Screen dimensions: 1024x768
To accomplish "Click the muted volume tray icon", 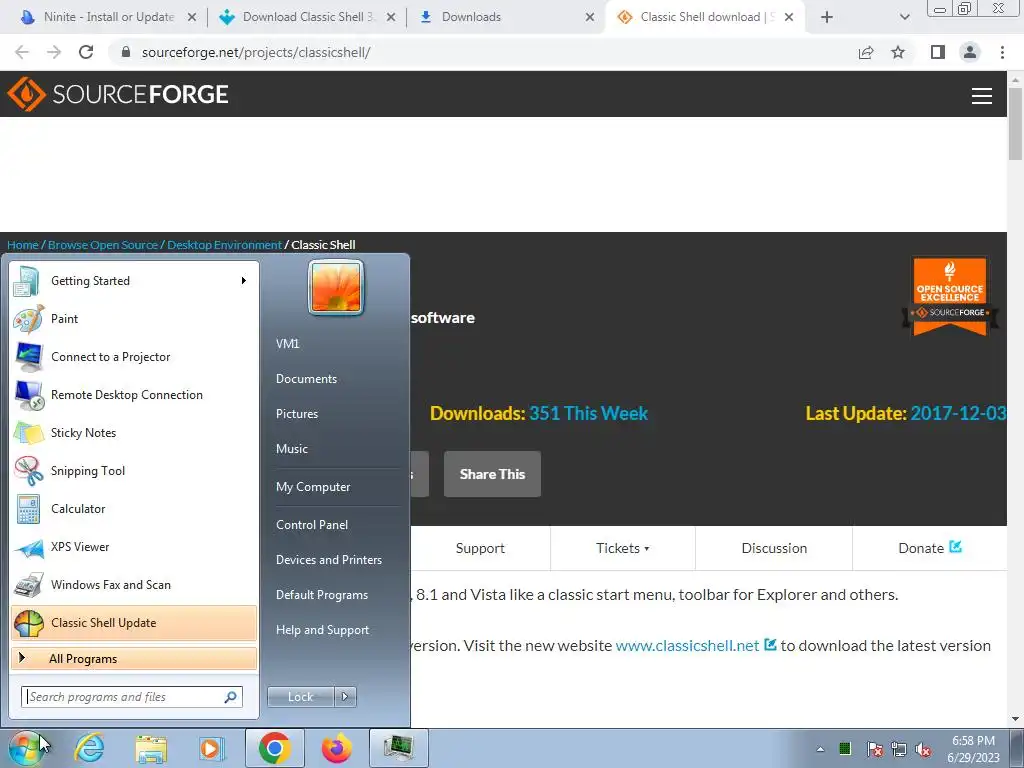I will pyautogui.click(x=923, y=749).
